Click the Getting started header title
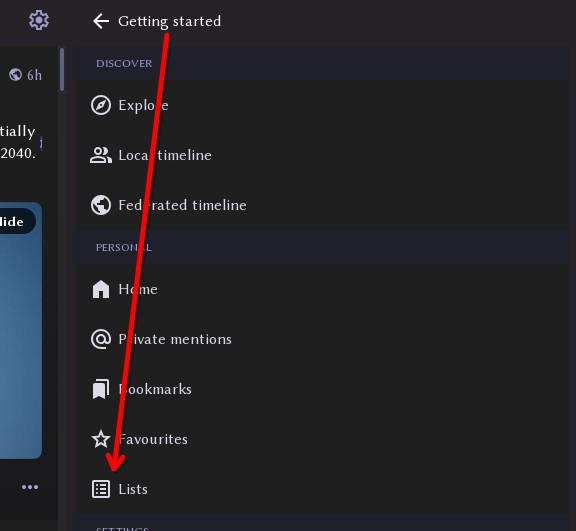This screenshot has height=531, width=576. [x=169, y=21]
